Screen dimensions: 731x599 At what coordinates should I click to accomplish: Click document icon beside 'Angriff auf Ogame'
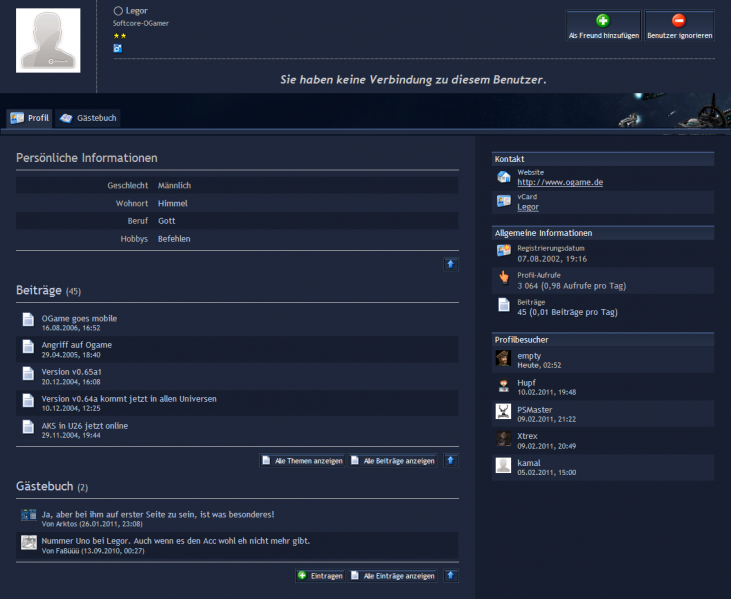pos(28,347)
